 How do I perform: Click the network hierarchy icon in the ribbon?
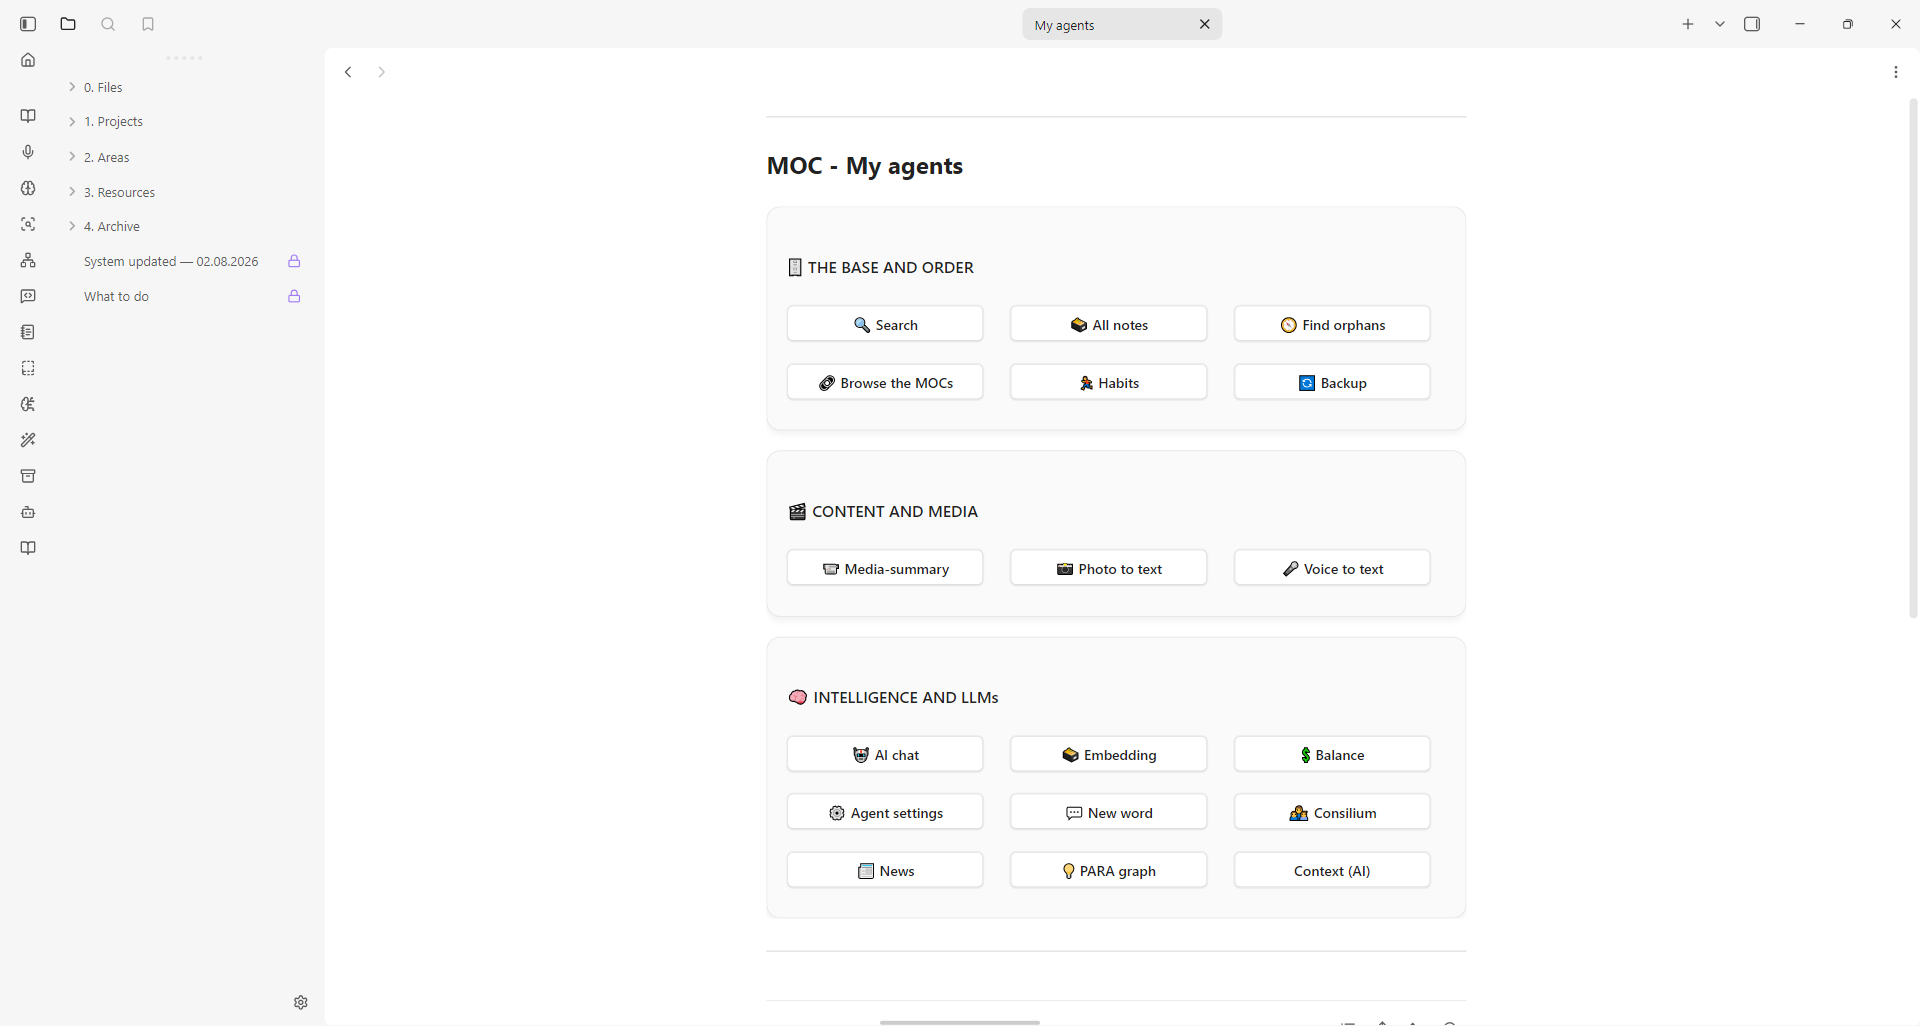pos(28,260)
